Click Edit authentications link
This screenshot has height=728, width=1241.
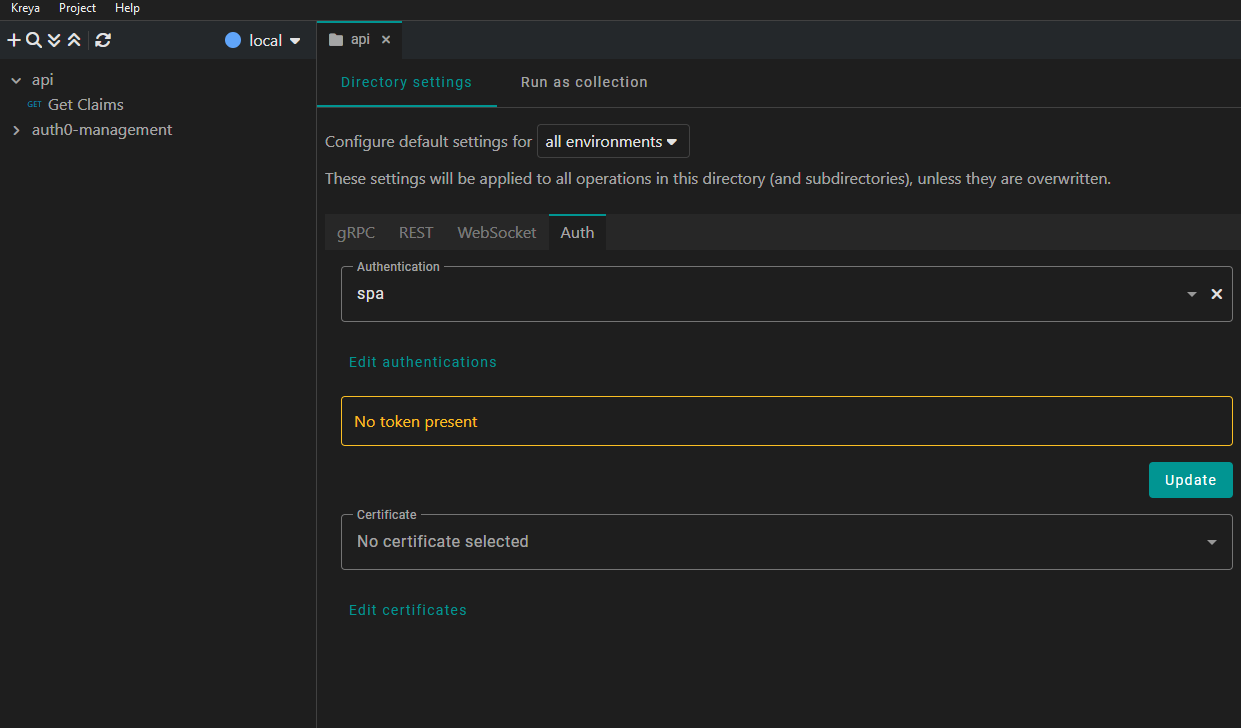coord(422,362)
